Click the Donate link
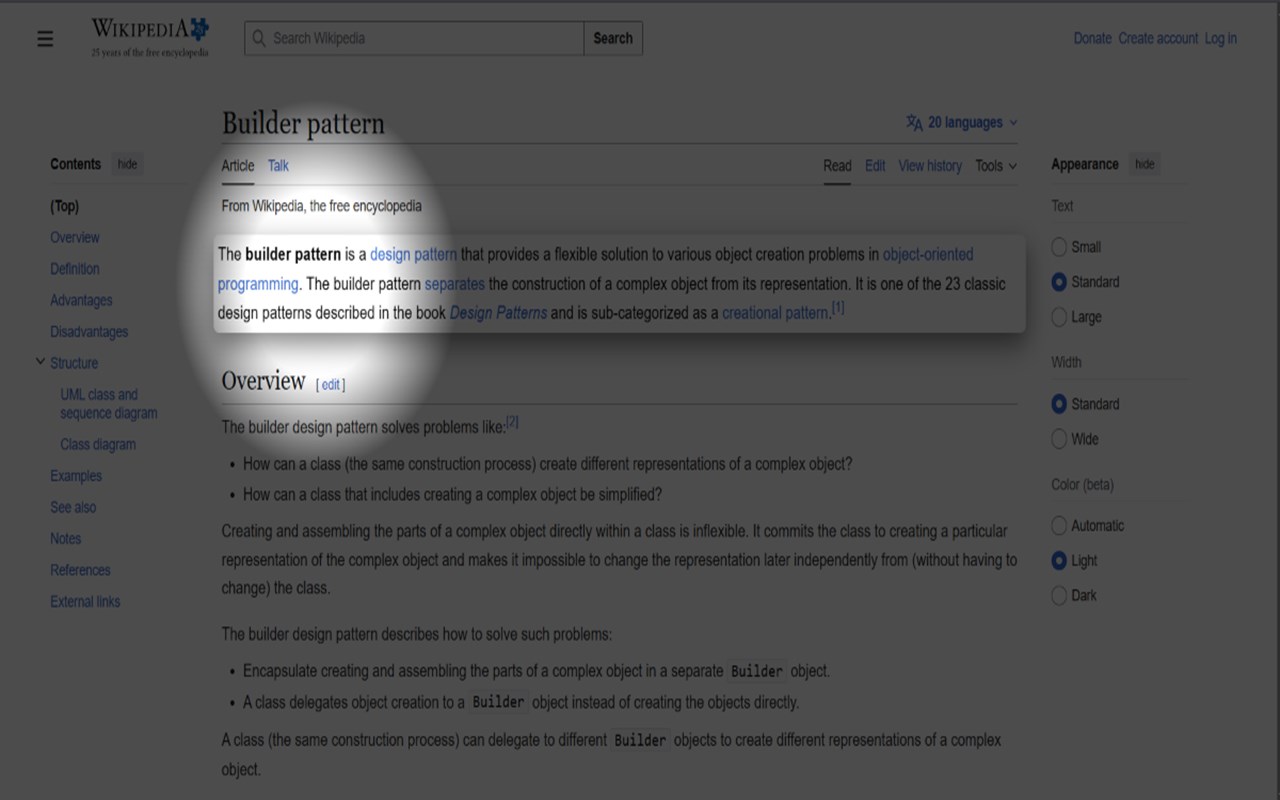Screen dimensions: 1280x800 [x=1092, y=39]
